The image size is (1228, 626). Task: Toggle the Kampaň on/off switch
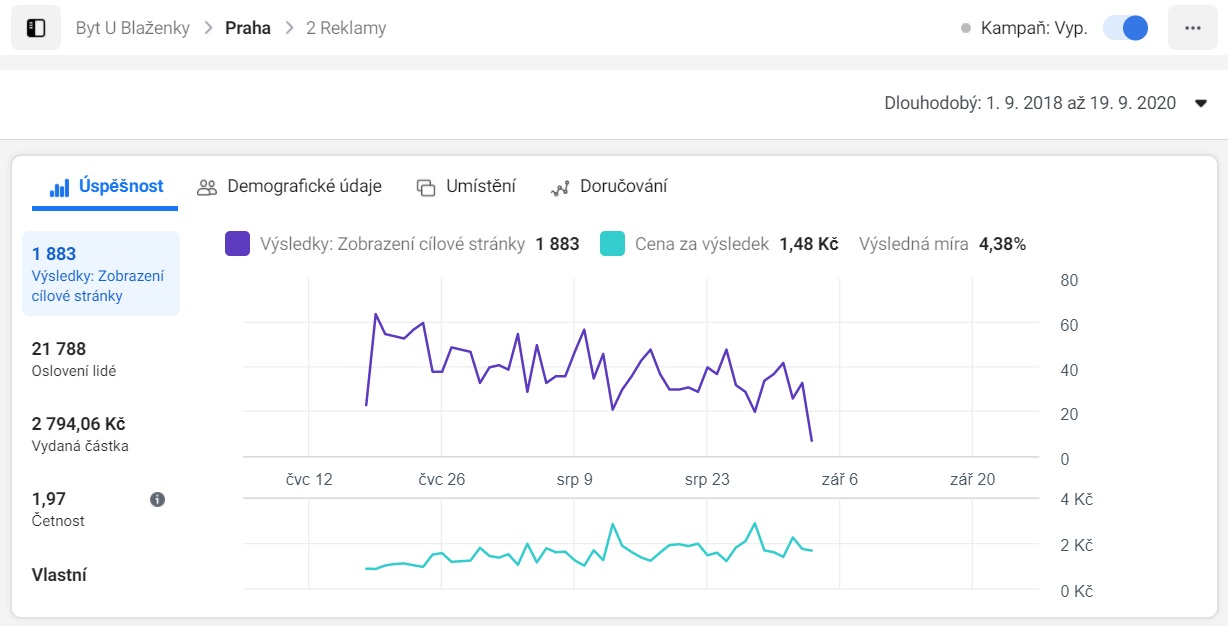tap(1125, 28)
